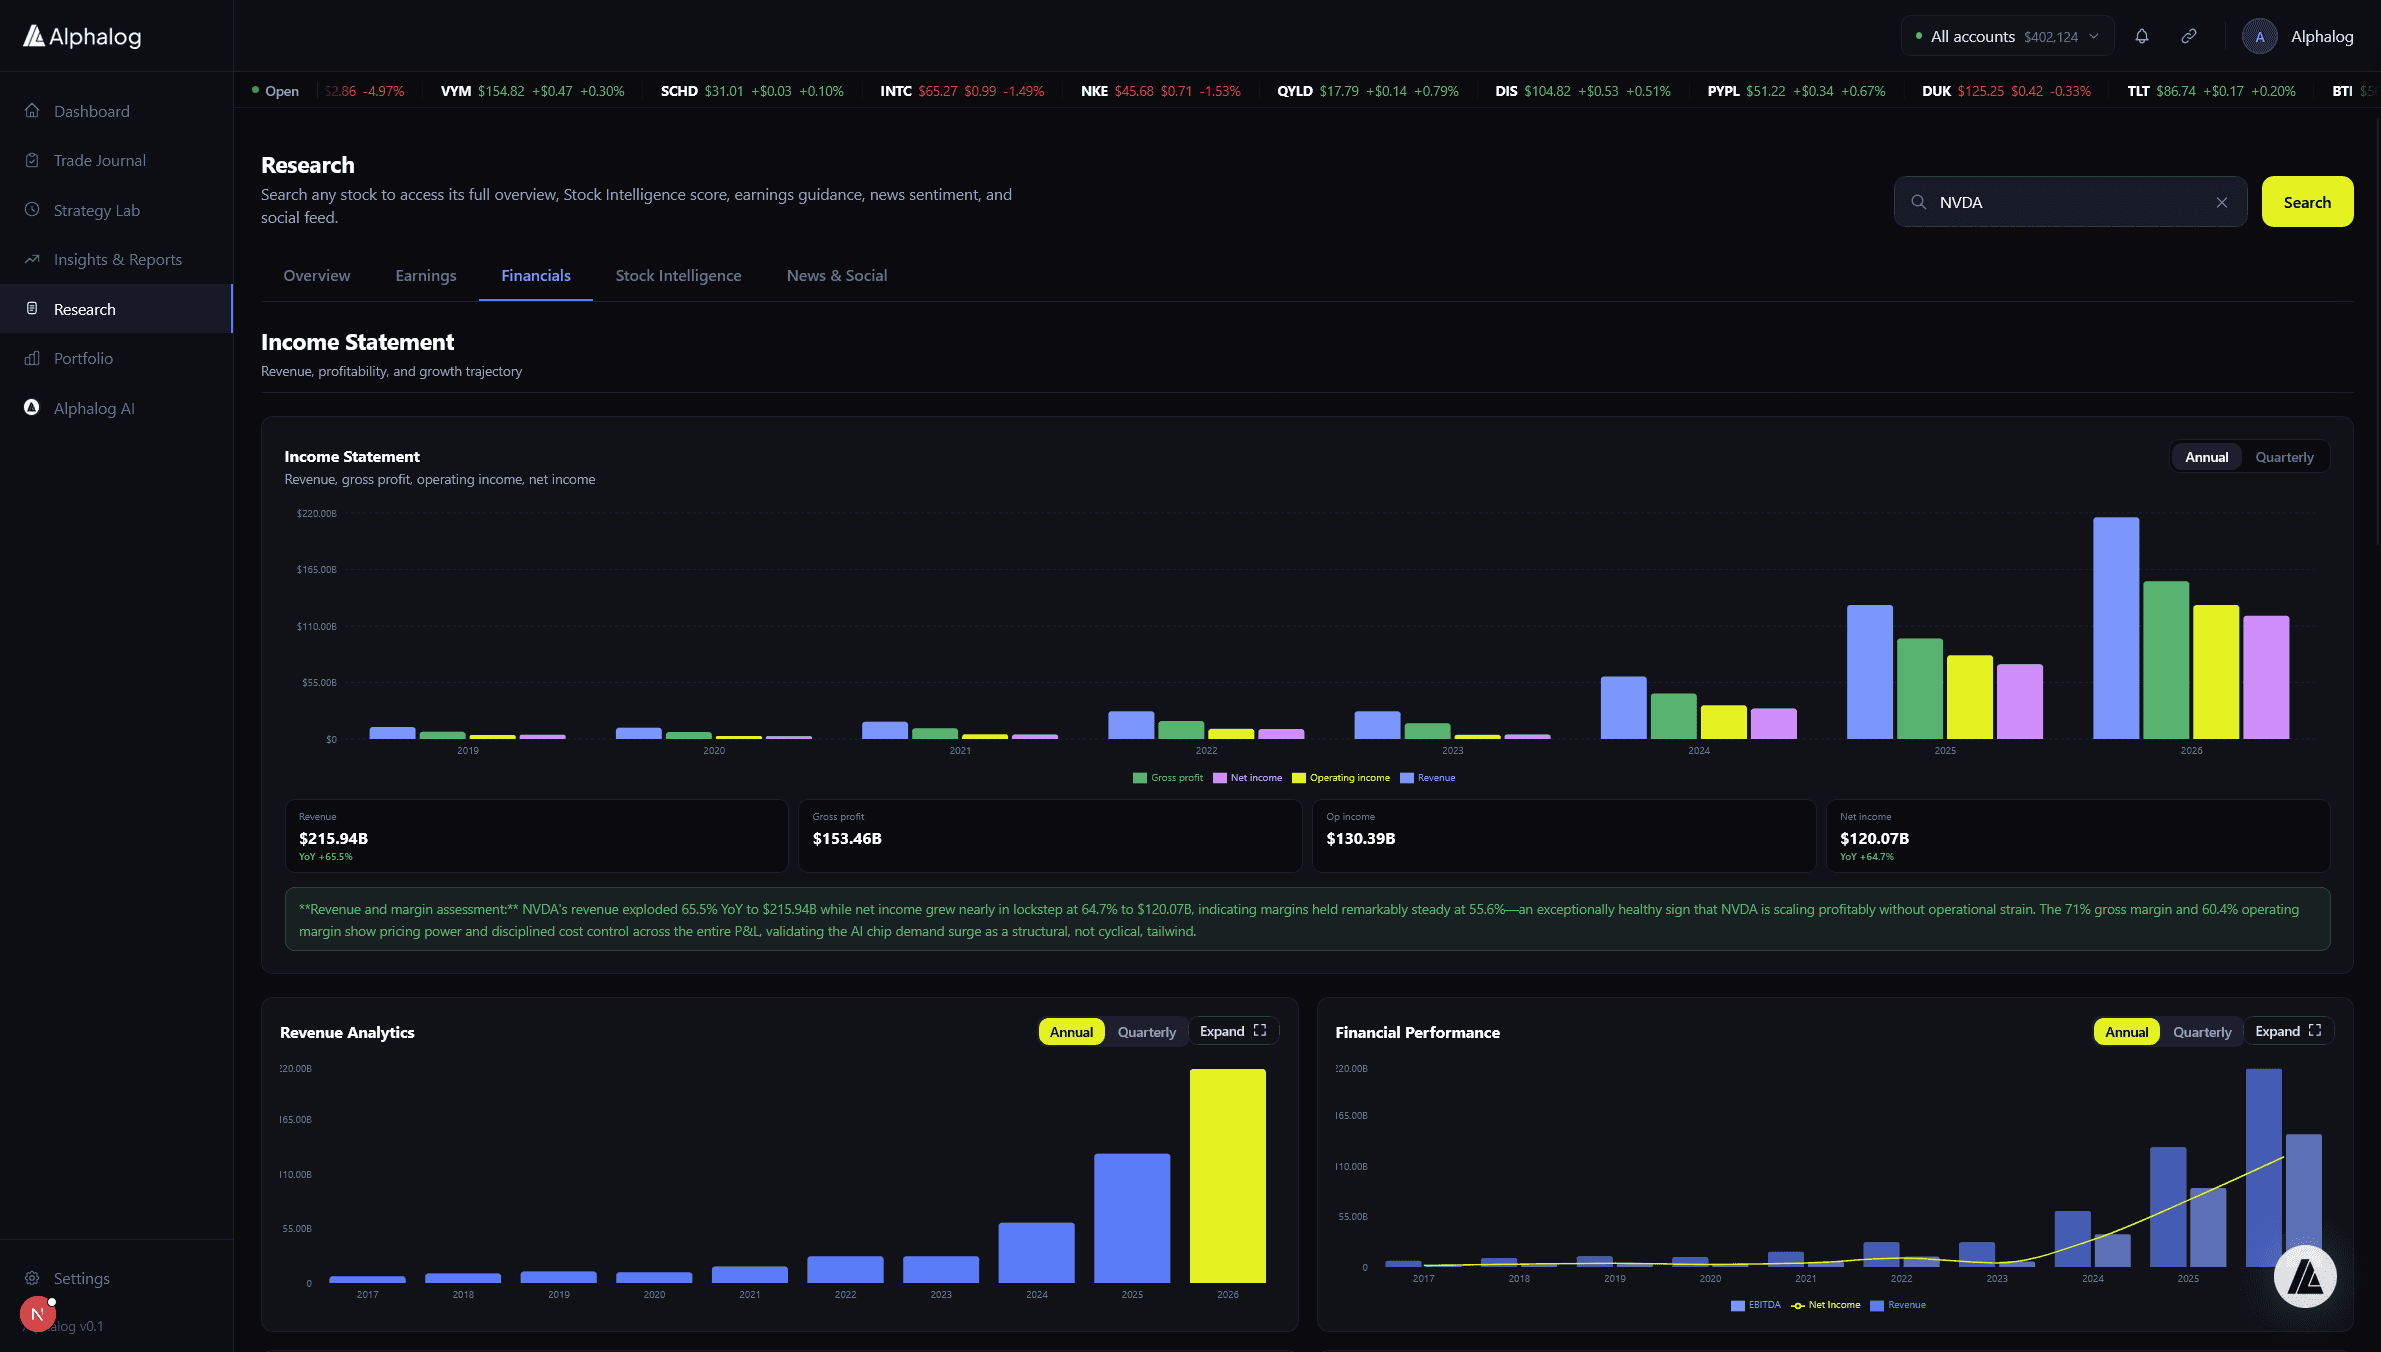Open Alphalog AI in sidebar
This screenshot has height=1352, width=2381.
point(116,408)
